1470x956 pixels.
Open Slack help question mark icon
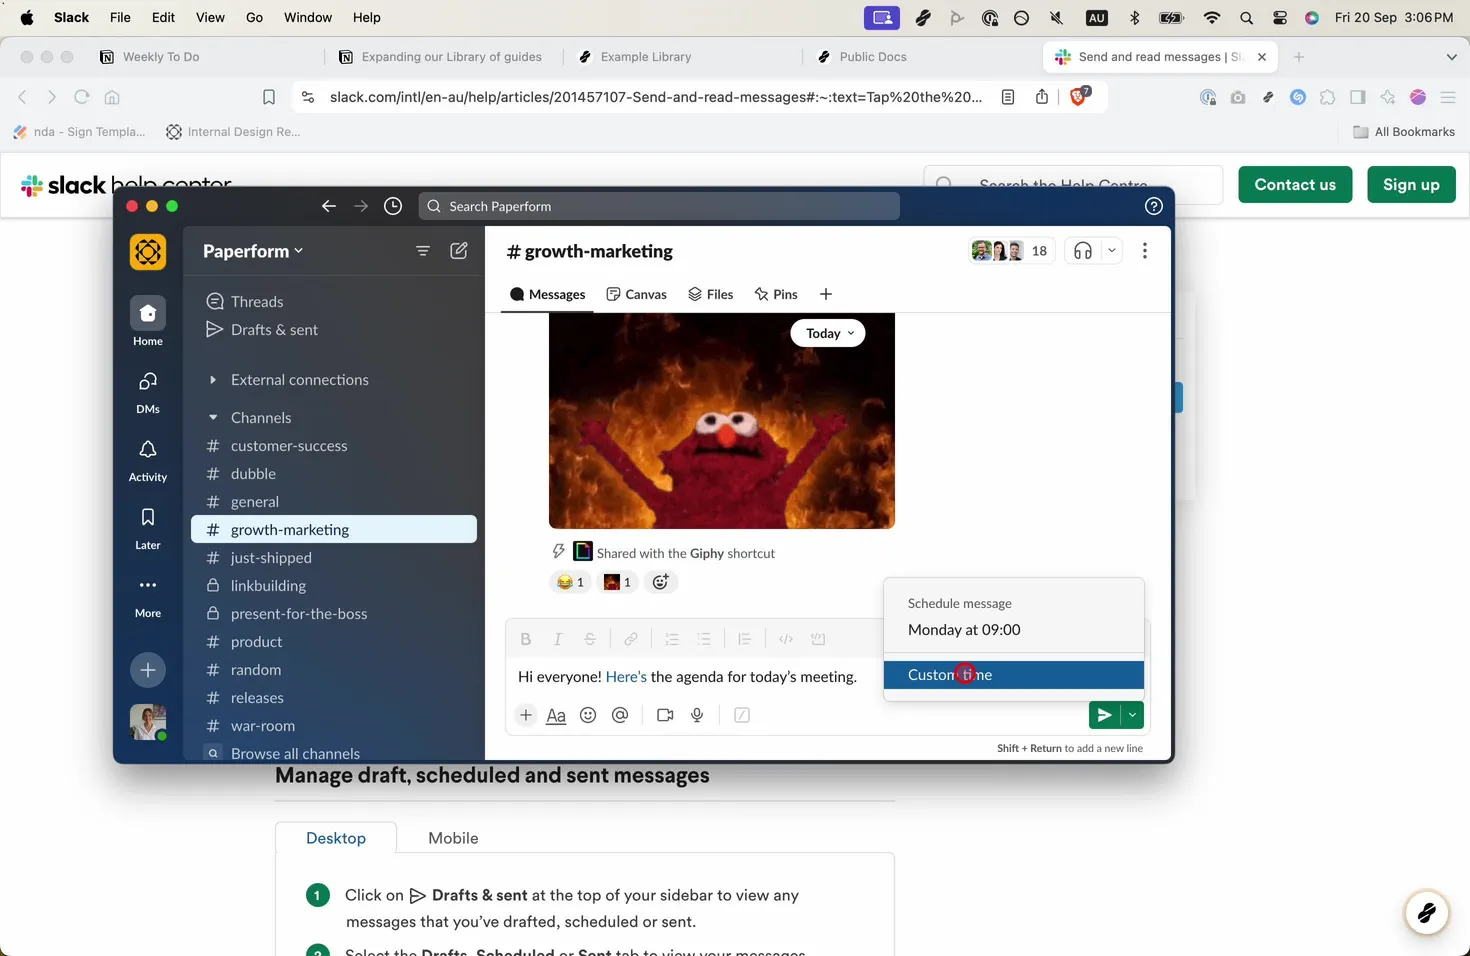coord(1153,206)
